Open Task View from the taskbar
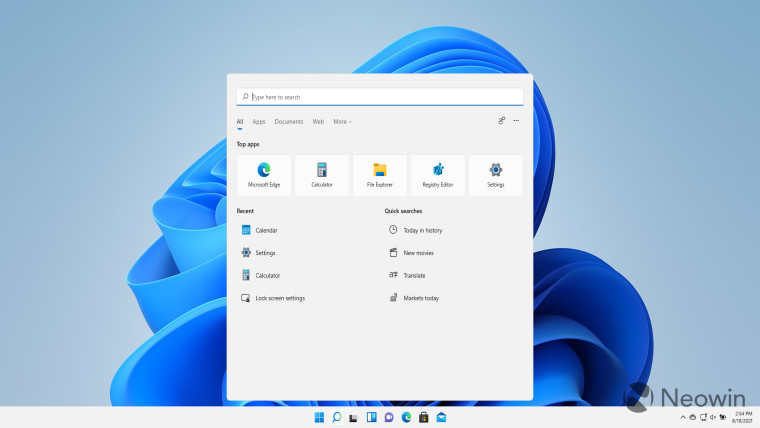This screenshot has height=428, width=760. (x=353, y=417)
